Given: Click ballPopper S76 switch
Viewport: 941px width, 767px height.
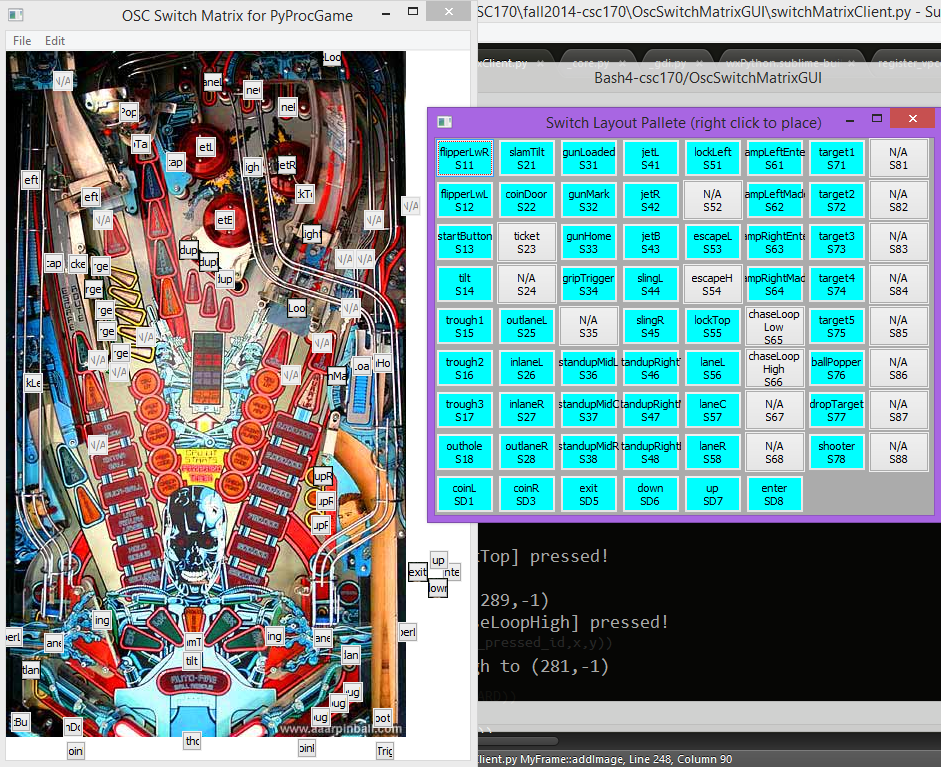Looking at the screenshot, I should (837, 368).
